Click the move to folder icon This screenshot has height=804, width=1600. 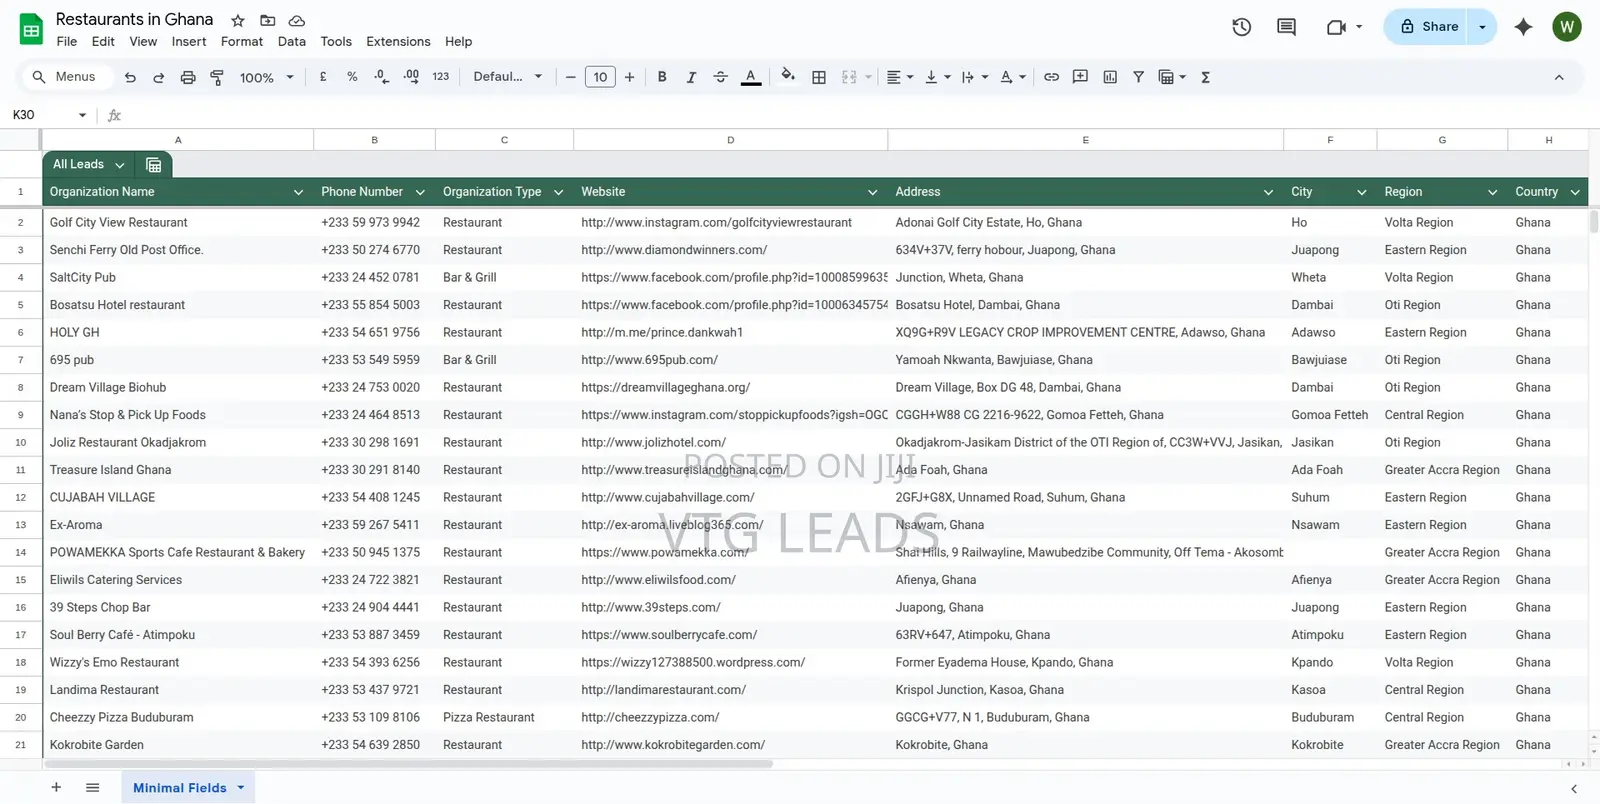(x=267, y=20)
